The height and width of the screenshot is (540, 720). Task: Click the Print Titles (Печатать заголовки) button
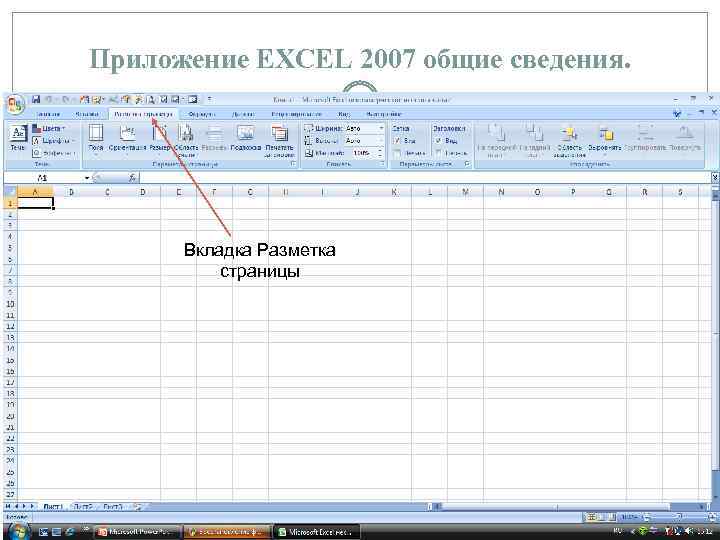coord(279,141)
